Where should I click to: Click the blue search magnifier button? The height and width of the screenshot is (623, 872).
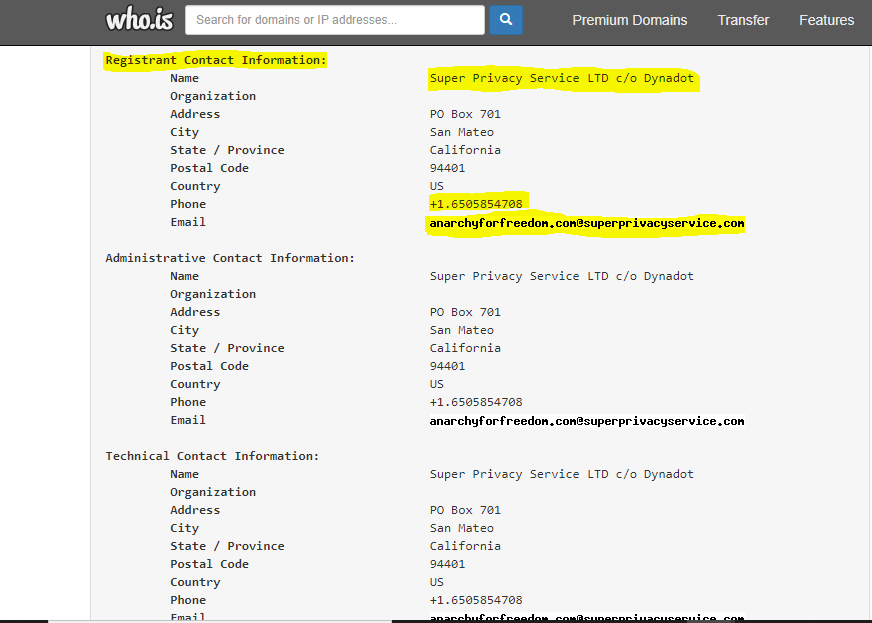(x=506, y=20)
